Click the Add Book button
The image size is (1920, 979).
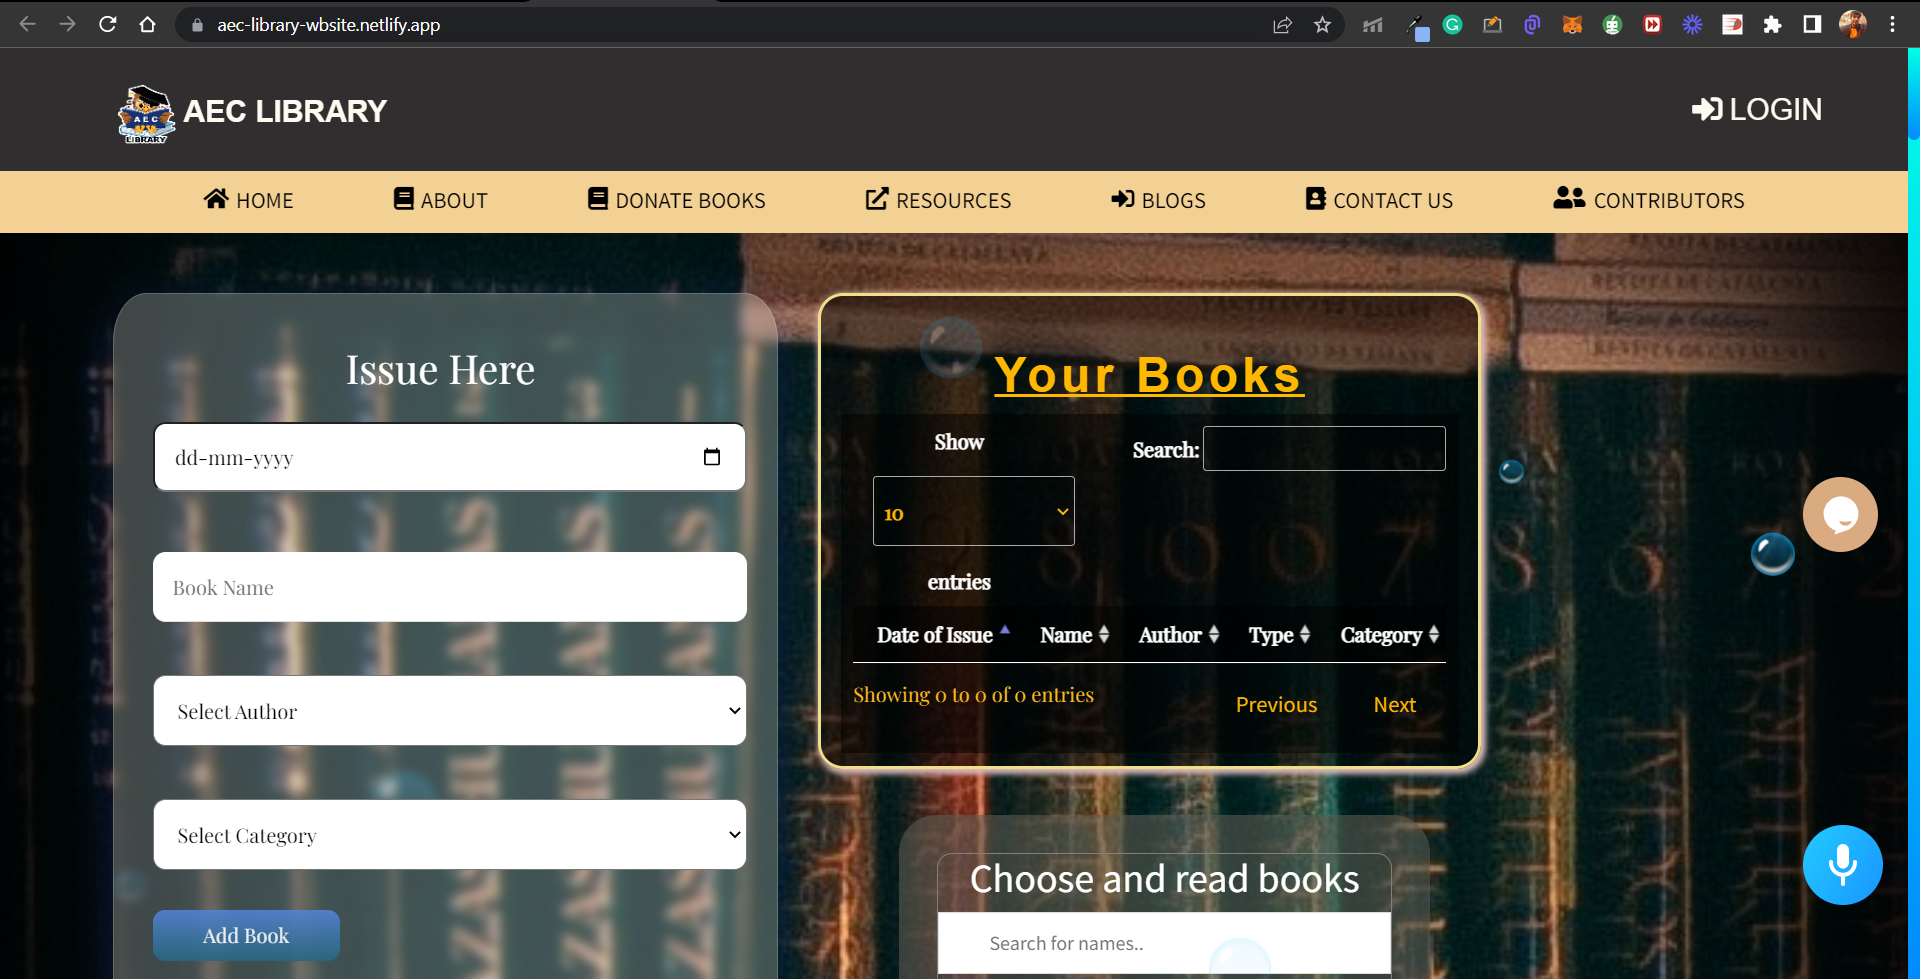(x=246, y=935)
